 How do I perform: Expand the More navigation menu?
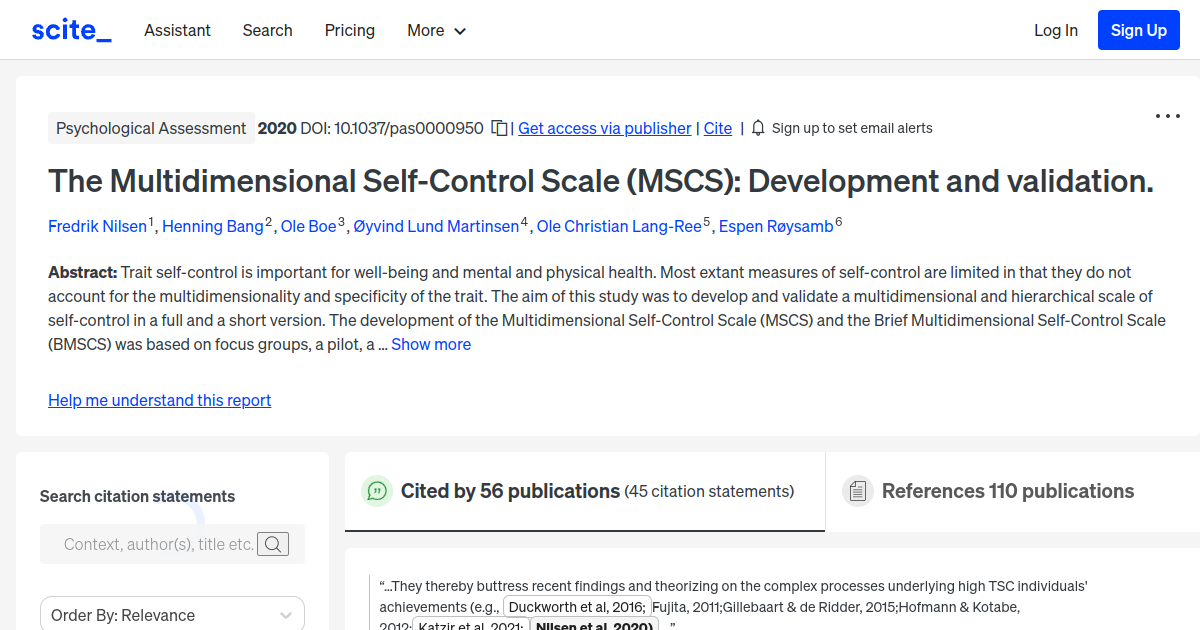pos(436,30)
